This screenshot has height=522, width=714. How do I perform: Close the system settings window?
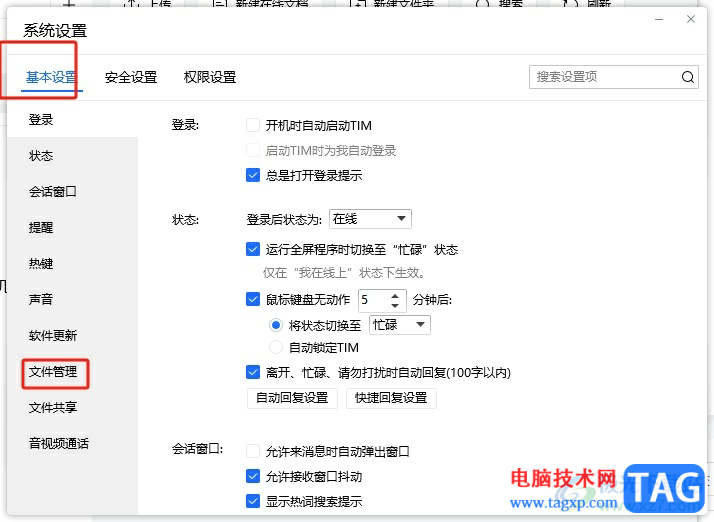point(691,19)
